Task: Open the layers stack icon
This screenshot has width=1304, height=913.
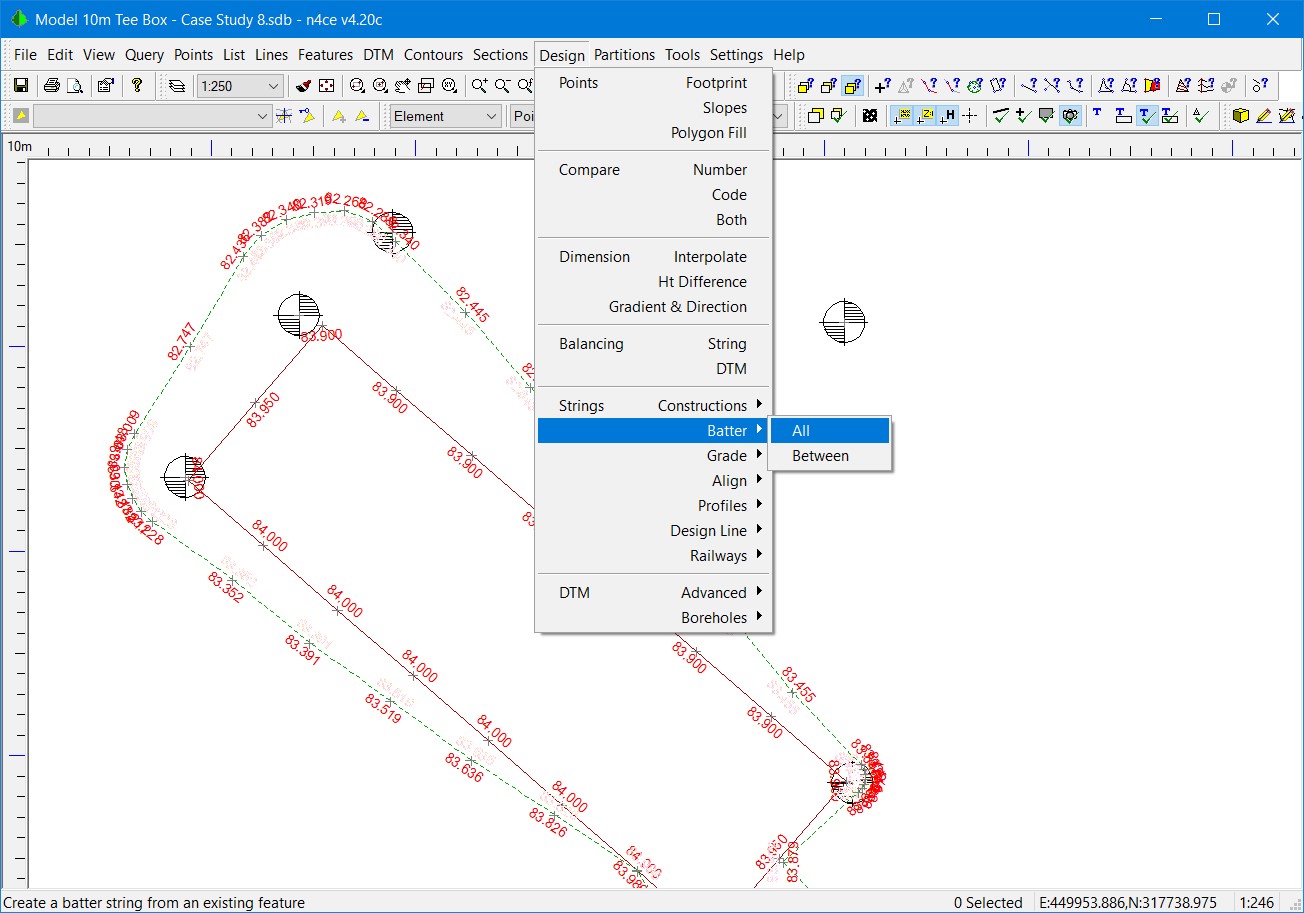Action: (177, 86)
